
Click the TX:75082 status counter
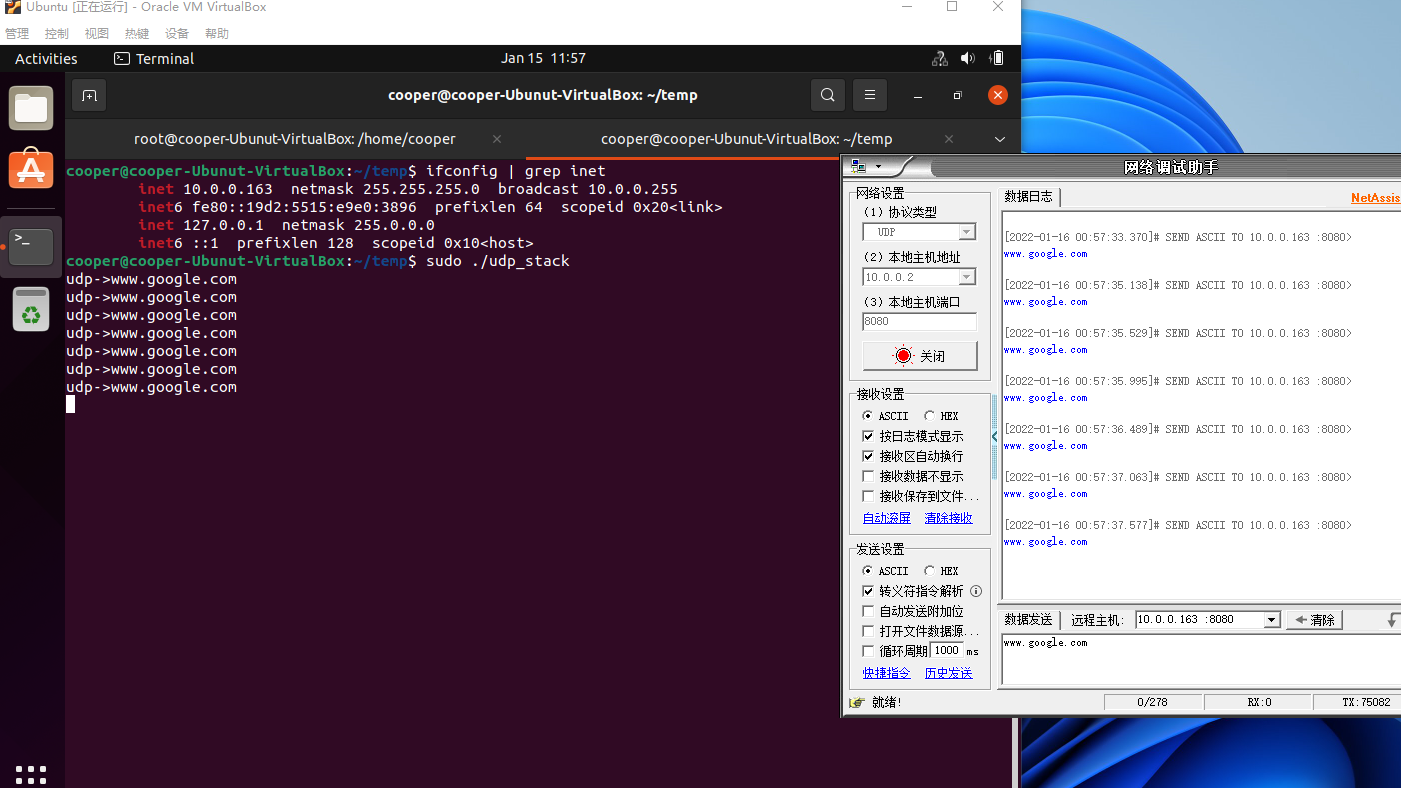1357,702
